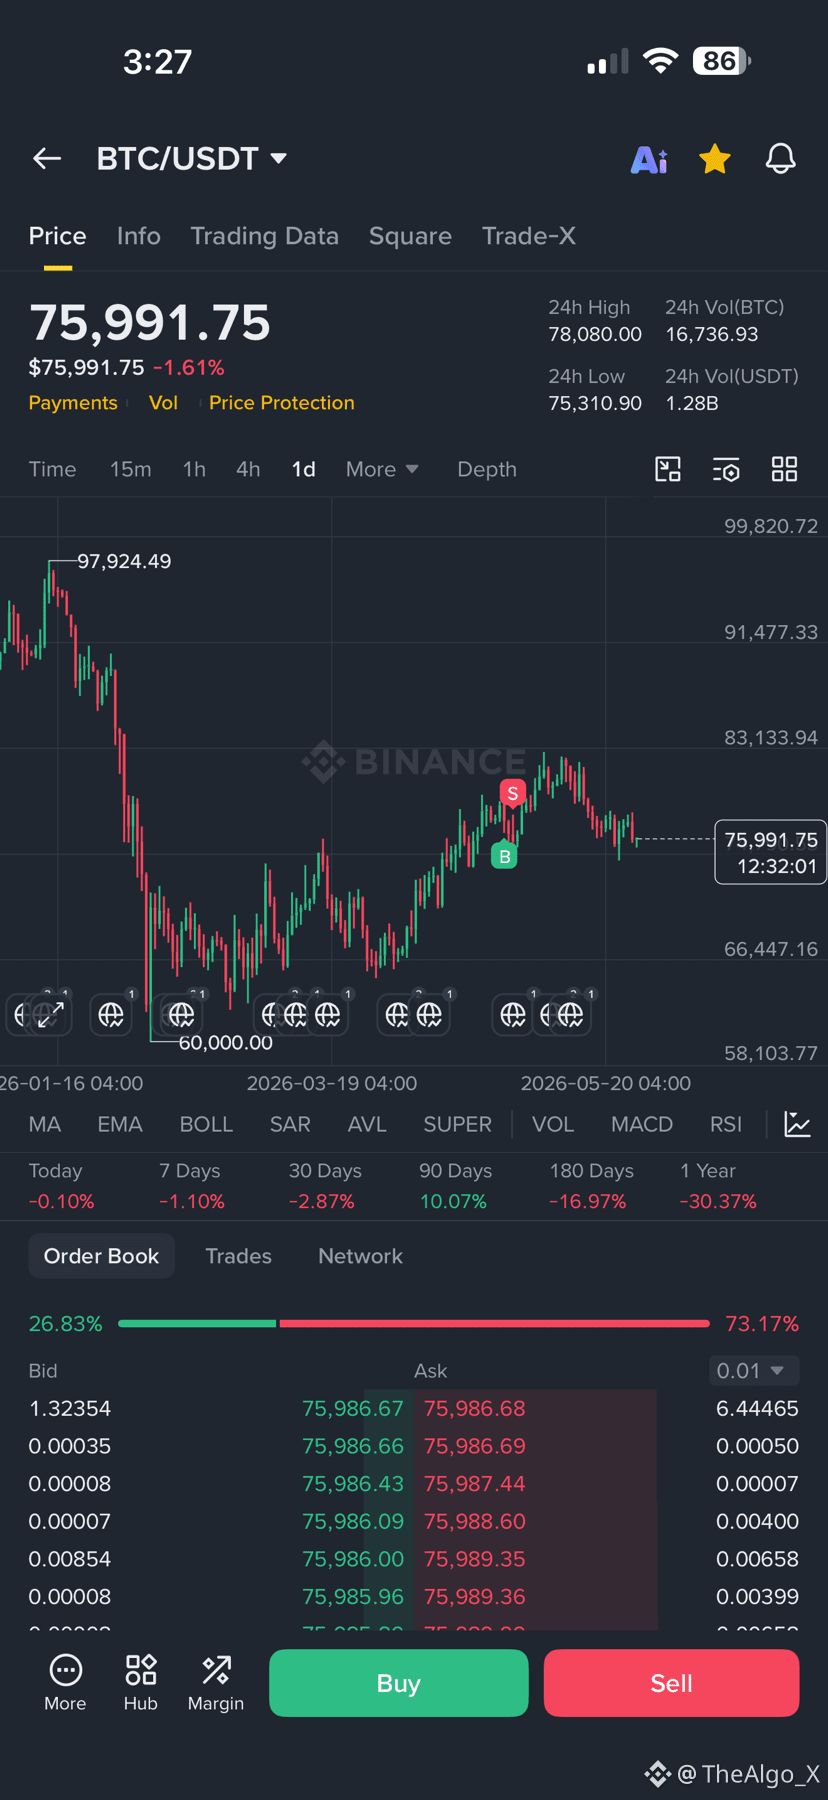
Task: Tap the red S sell marker
Action: click(x=513, y=794)
